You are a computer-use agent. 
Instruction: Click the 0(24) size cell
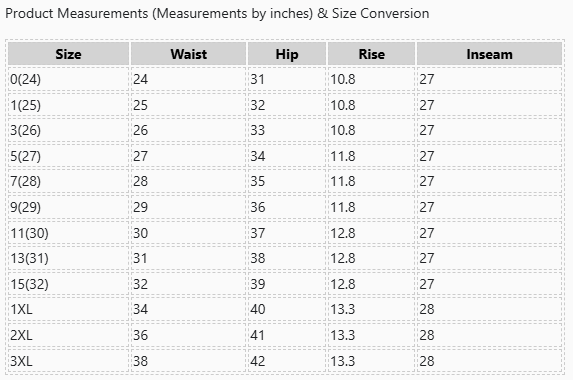click(69, 79)
